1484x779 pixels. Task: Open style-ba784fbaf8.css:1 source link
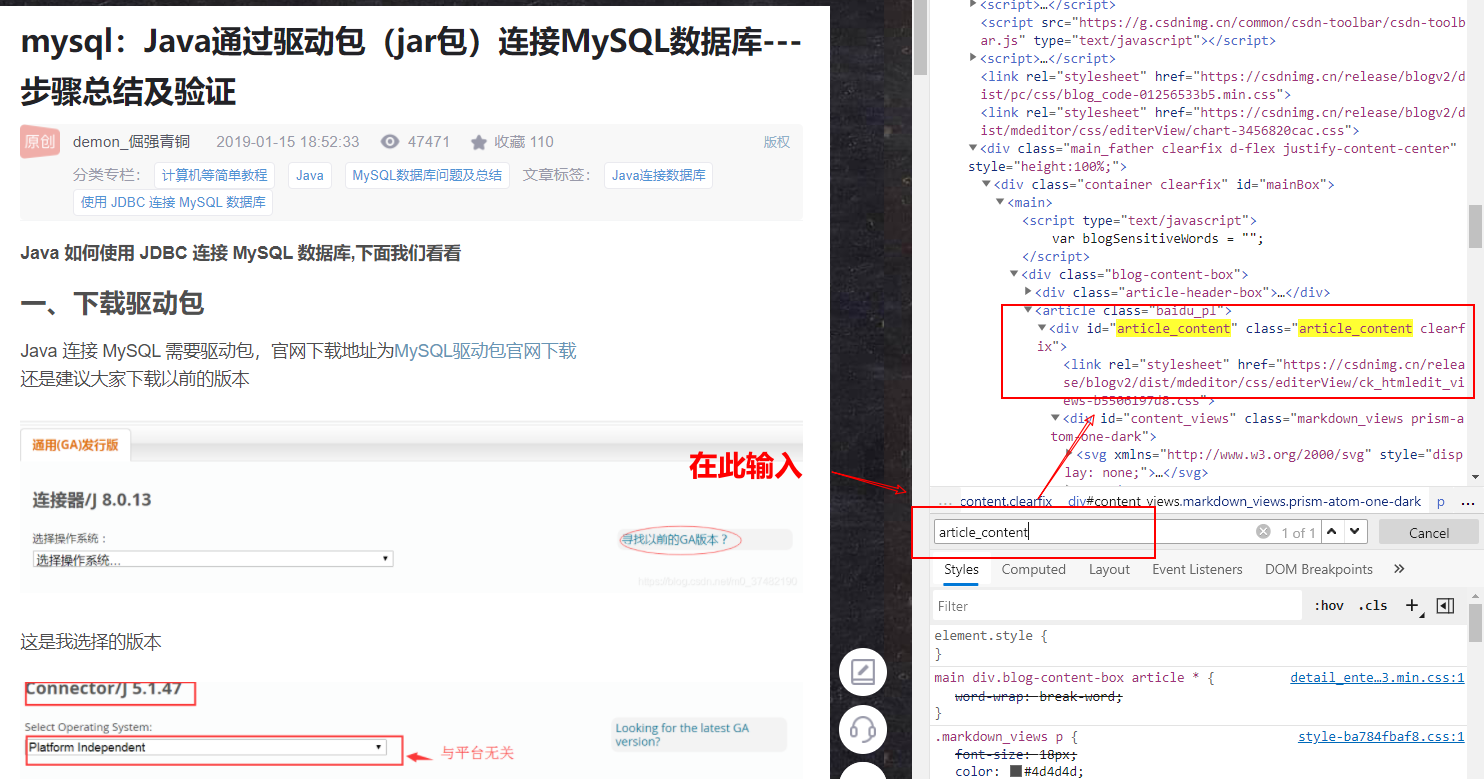pos(1381,736)
